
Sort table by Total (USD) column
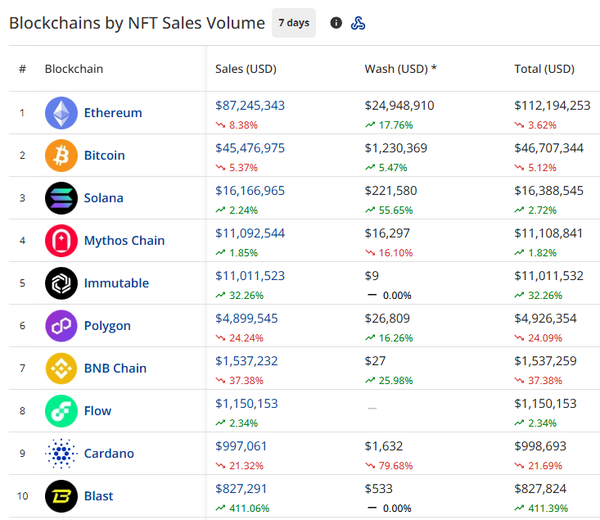(x=544, y=69)
